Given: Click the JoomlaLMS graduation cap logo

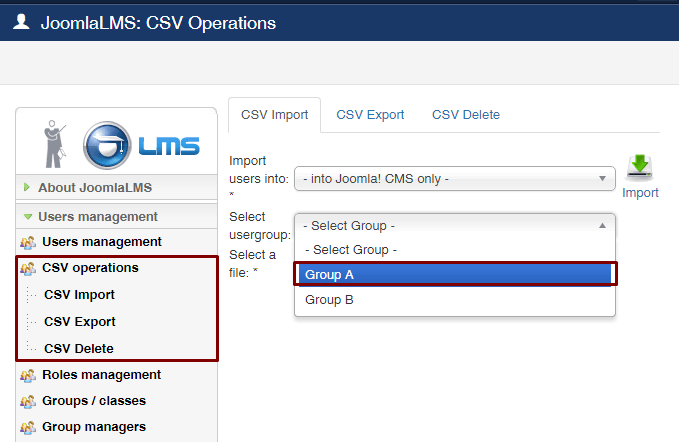Looking at the screenshot, I should [x=107, y=145].
